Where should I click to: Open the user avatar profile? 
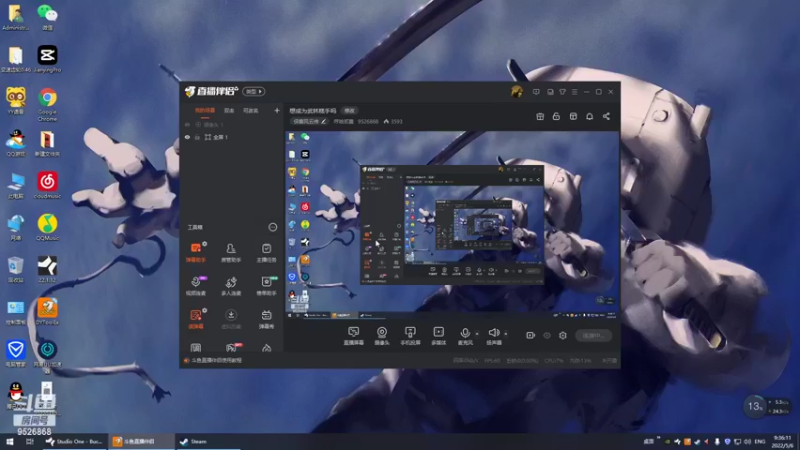click(516, 92)
